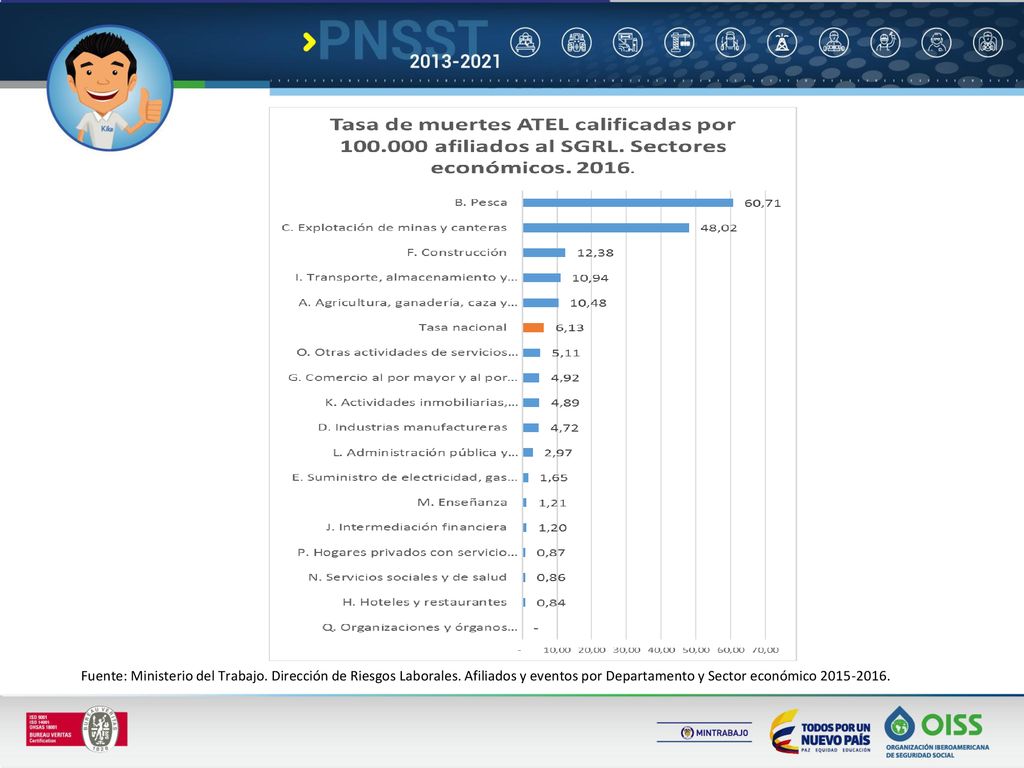Image resolution: width=1024 pixels, height=768 pixels.
Task: Click the 'K. Actividades inmobiliarias' label
Action: (421, 402)
